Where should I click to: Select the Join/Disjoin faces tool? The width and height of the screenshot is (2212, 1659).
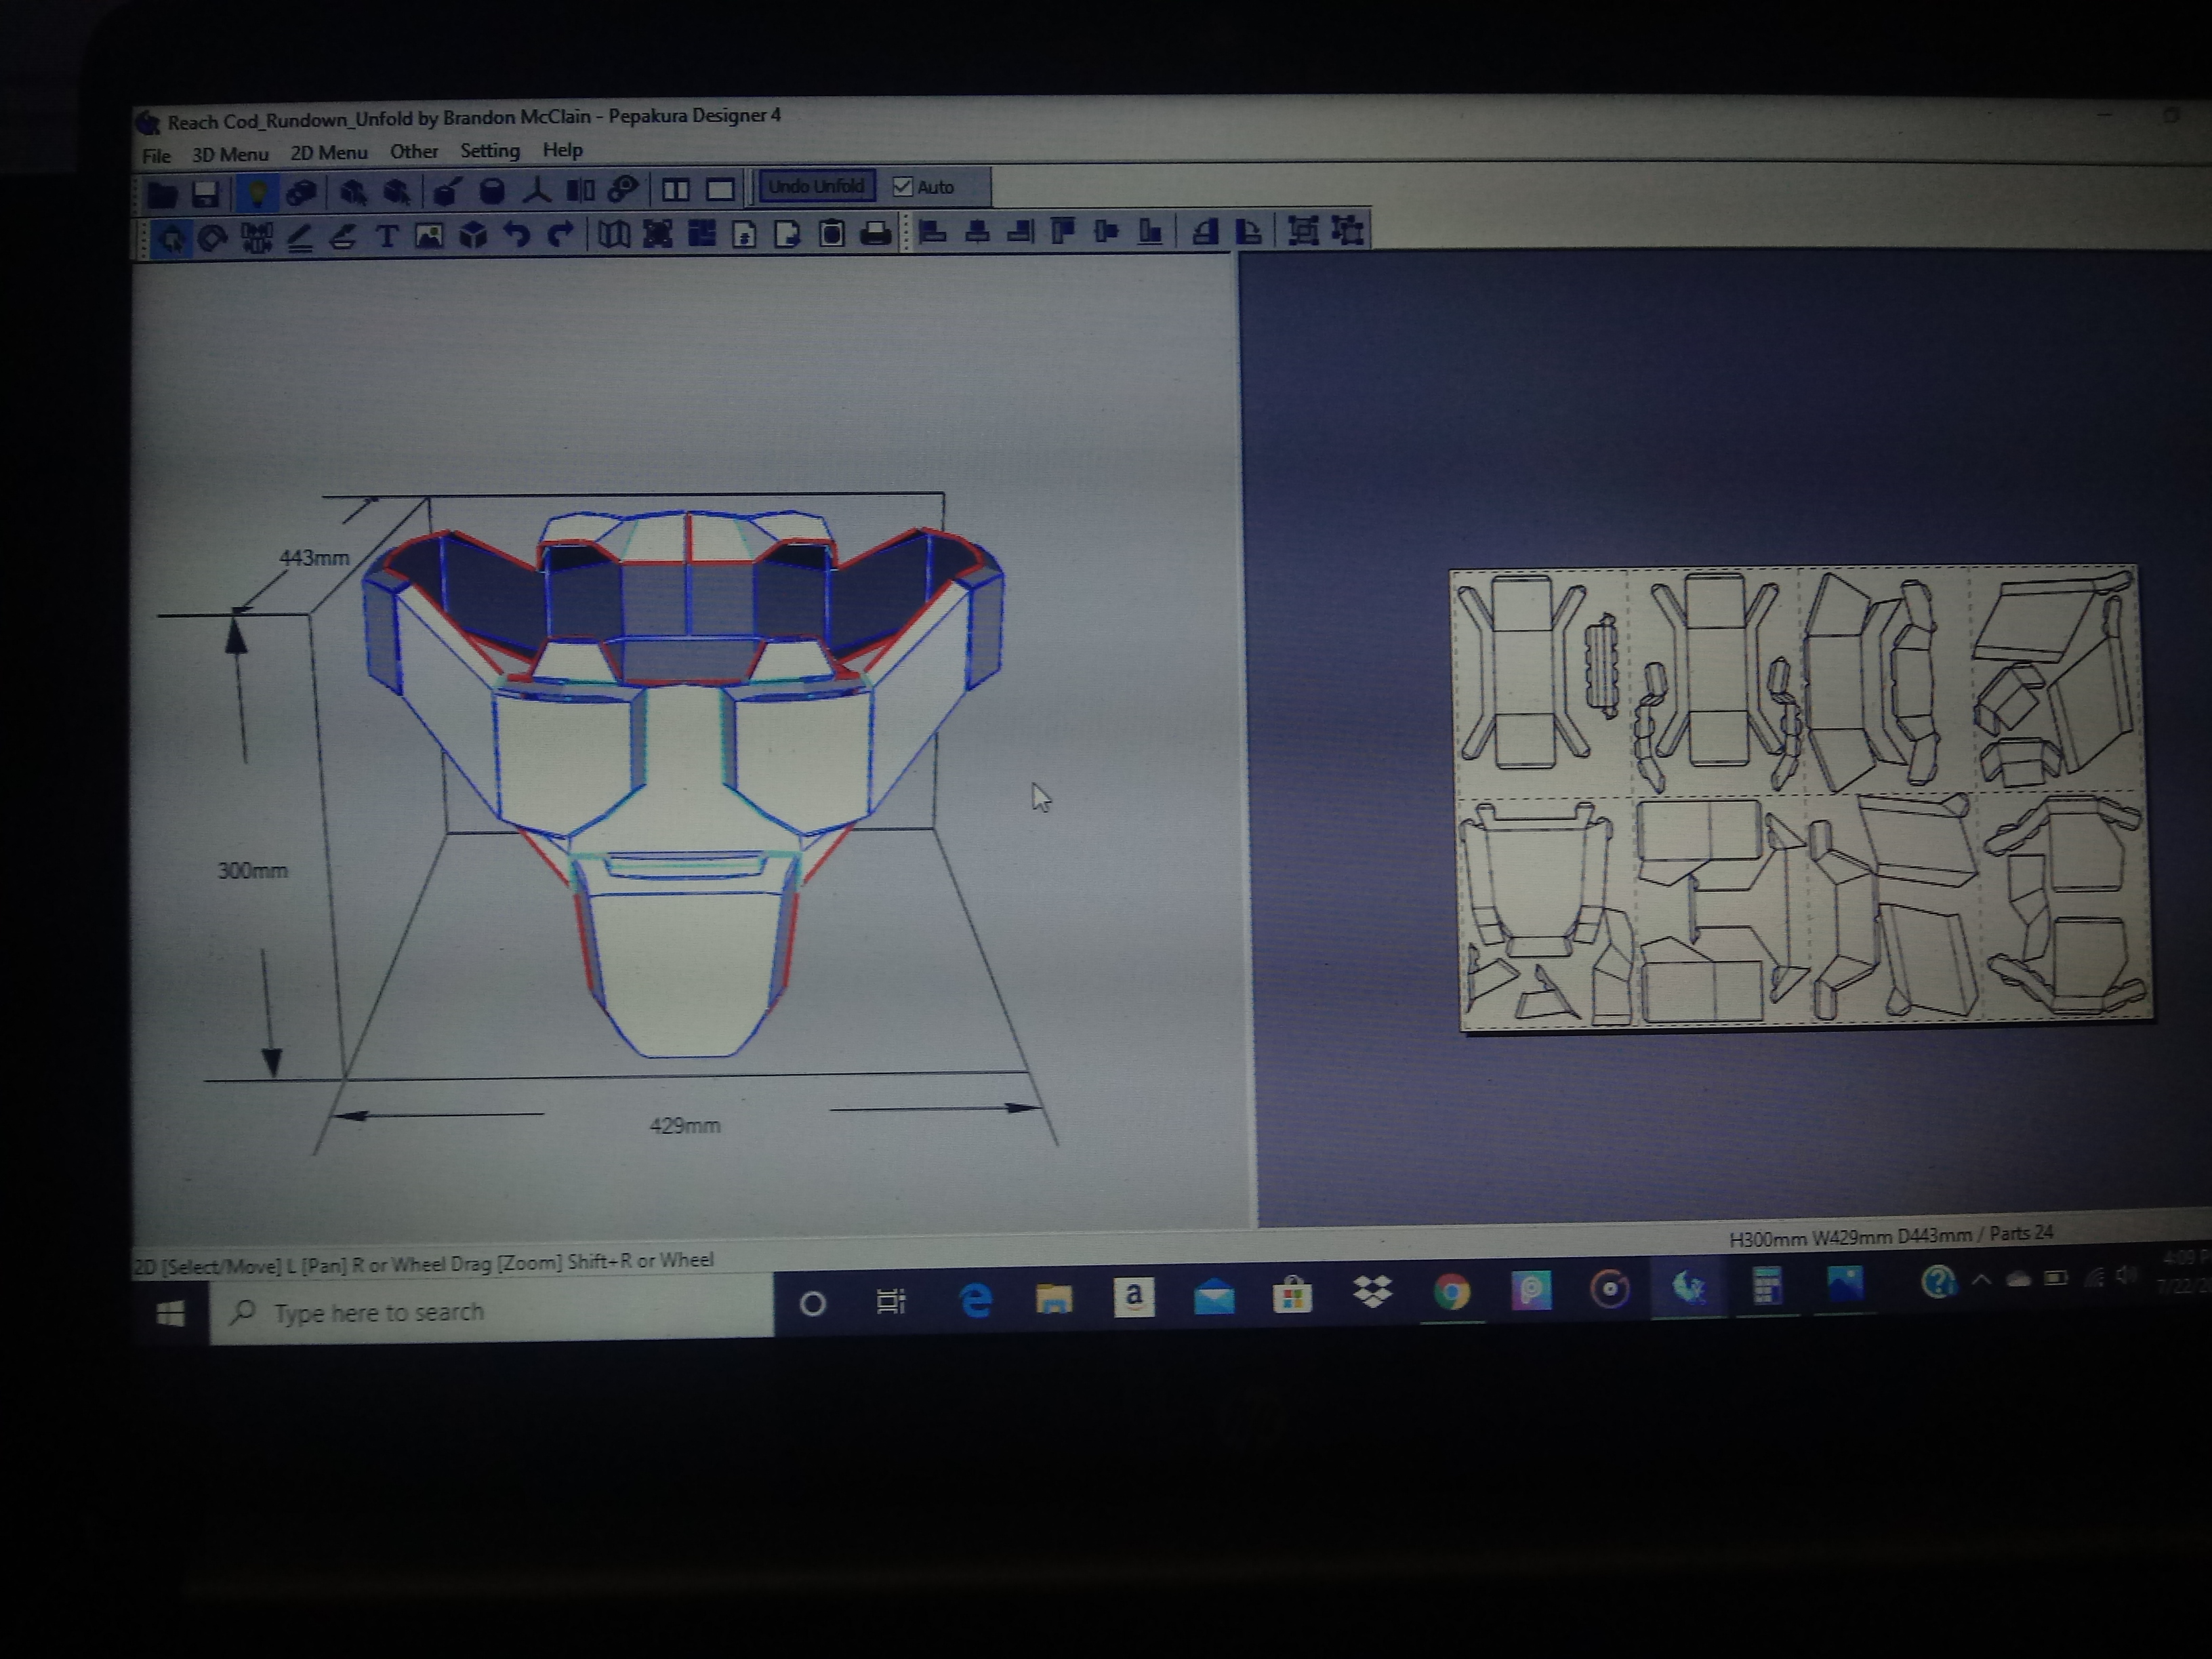click(x=256, y=238)
